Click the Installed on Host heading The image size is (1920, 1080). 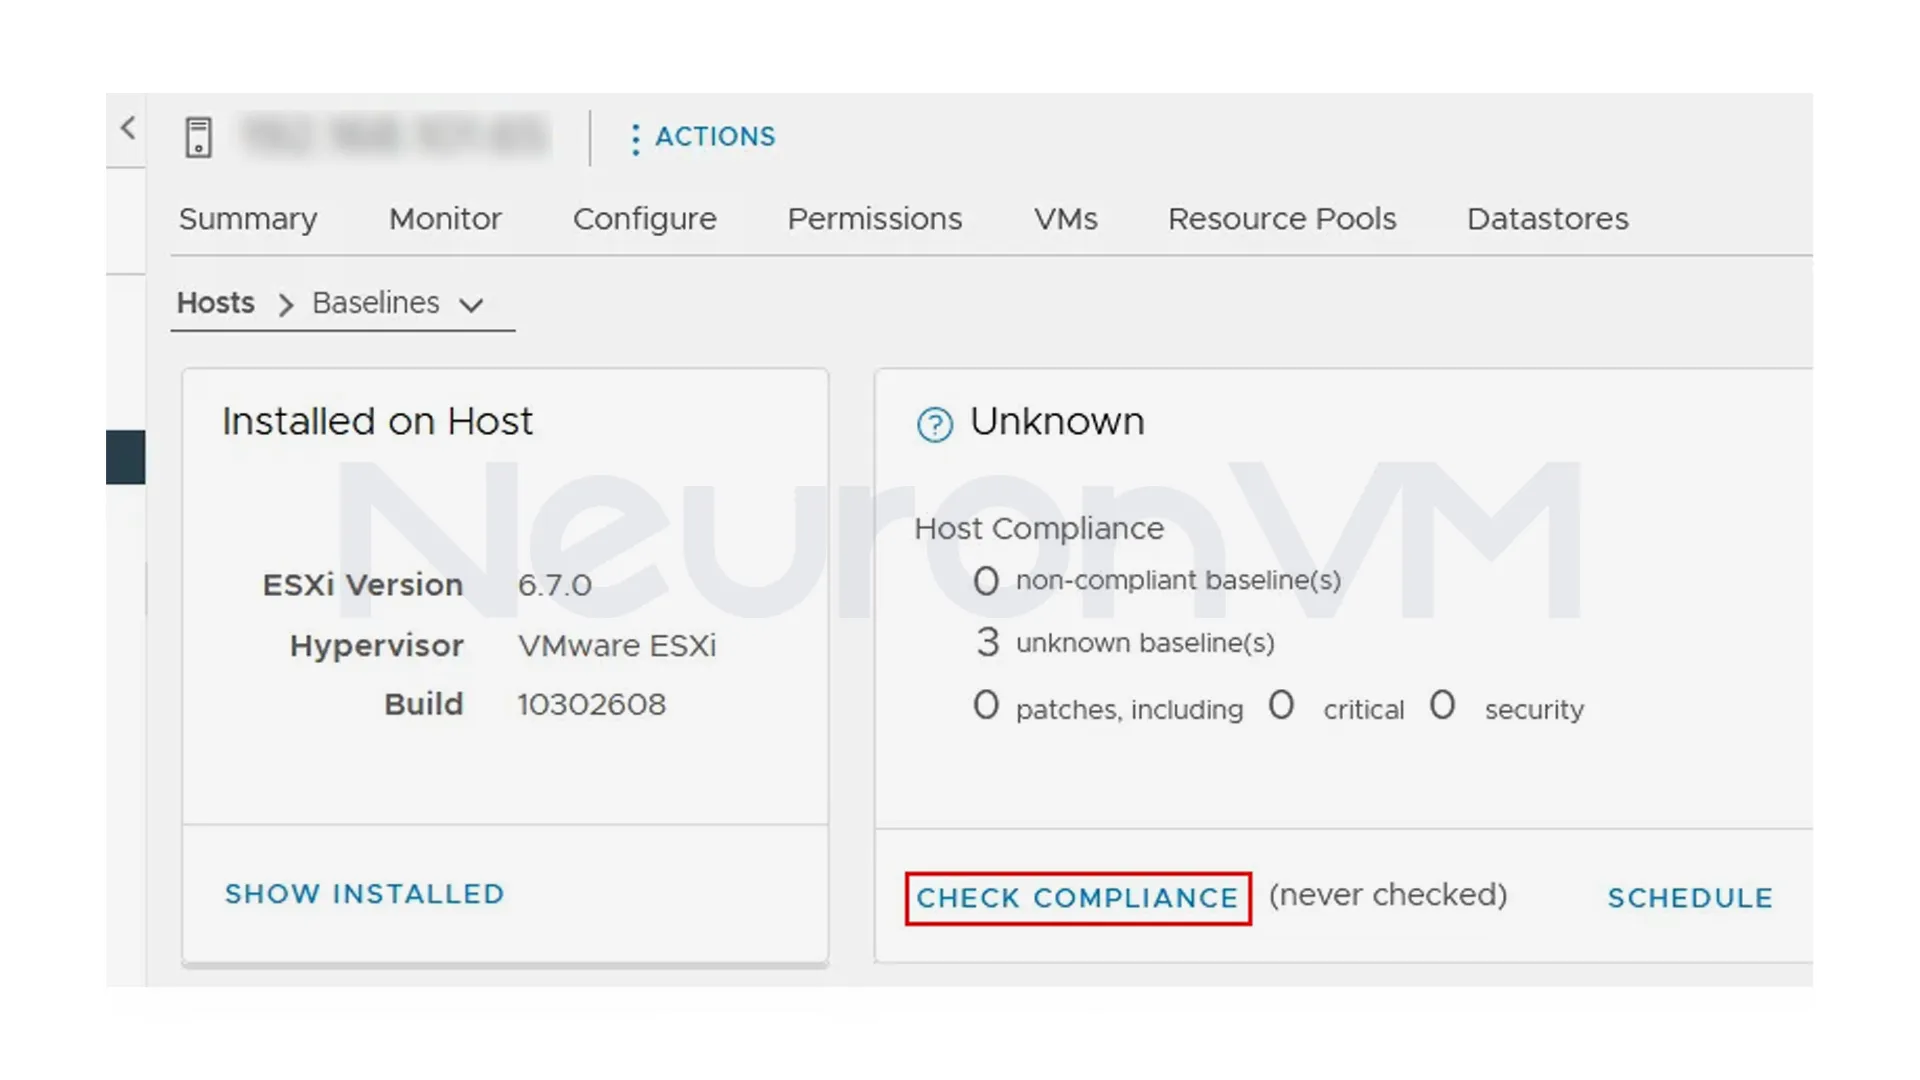[378, 422]
